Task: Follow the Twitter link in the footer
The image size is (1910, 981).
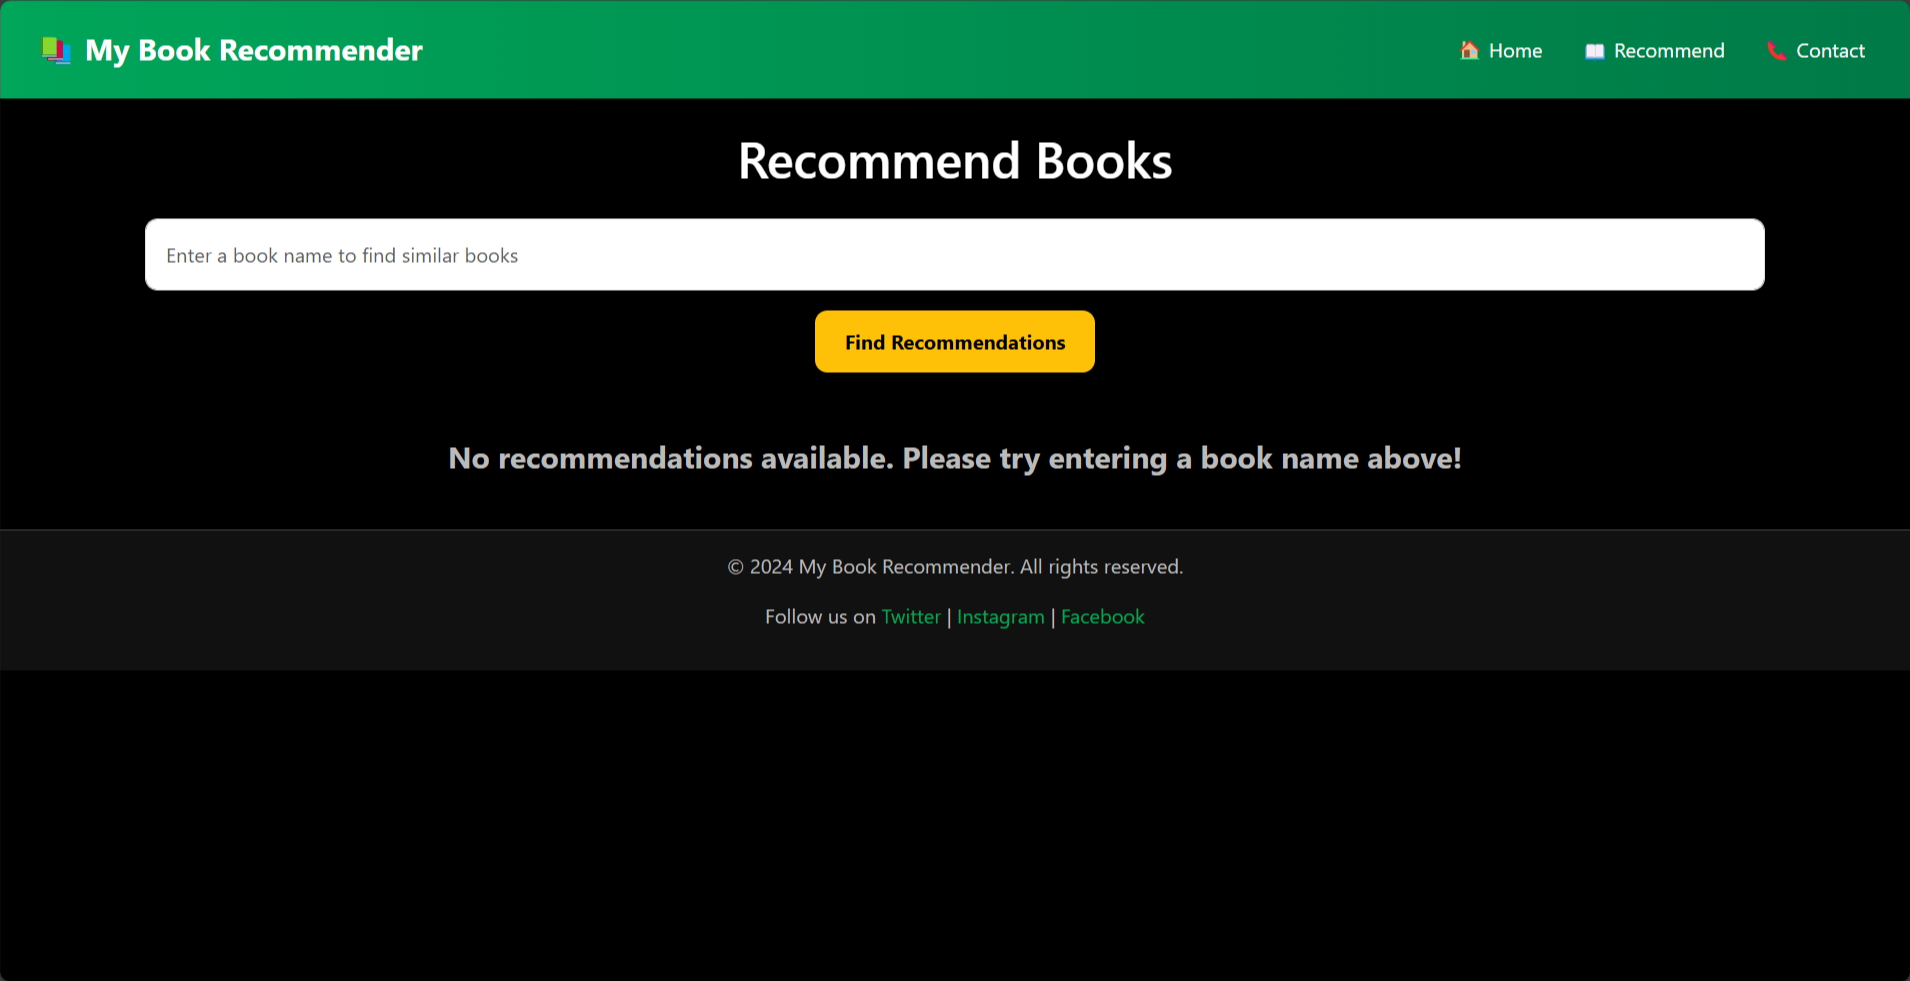Action: [911, 617]
